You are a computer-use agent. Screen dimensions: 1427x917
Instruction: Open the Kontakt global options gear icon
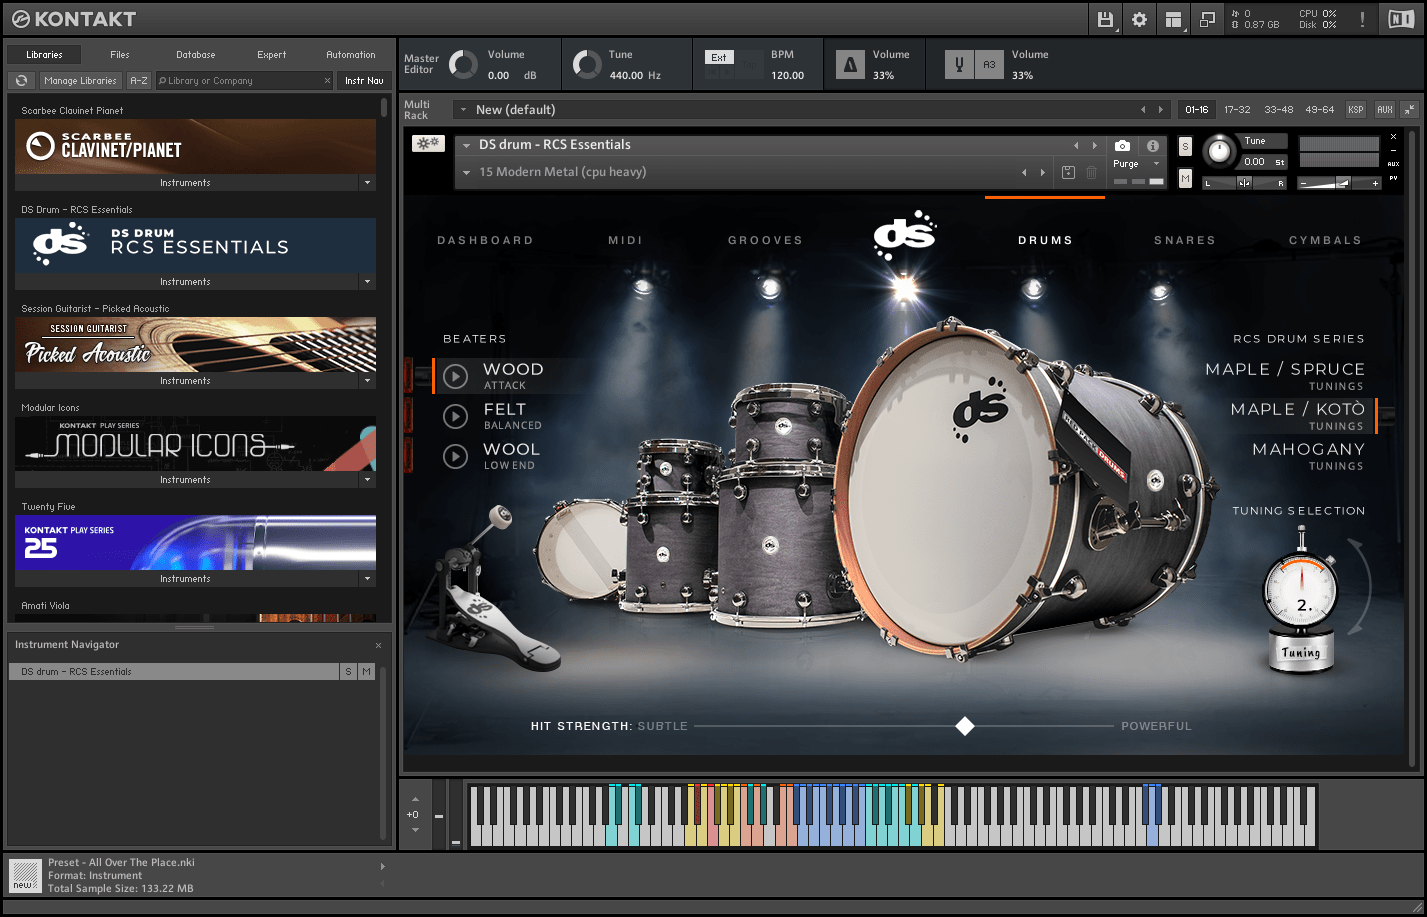point(1139,19)
